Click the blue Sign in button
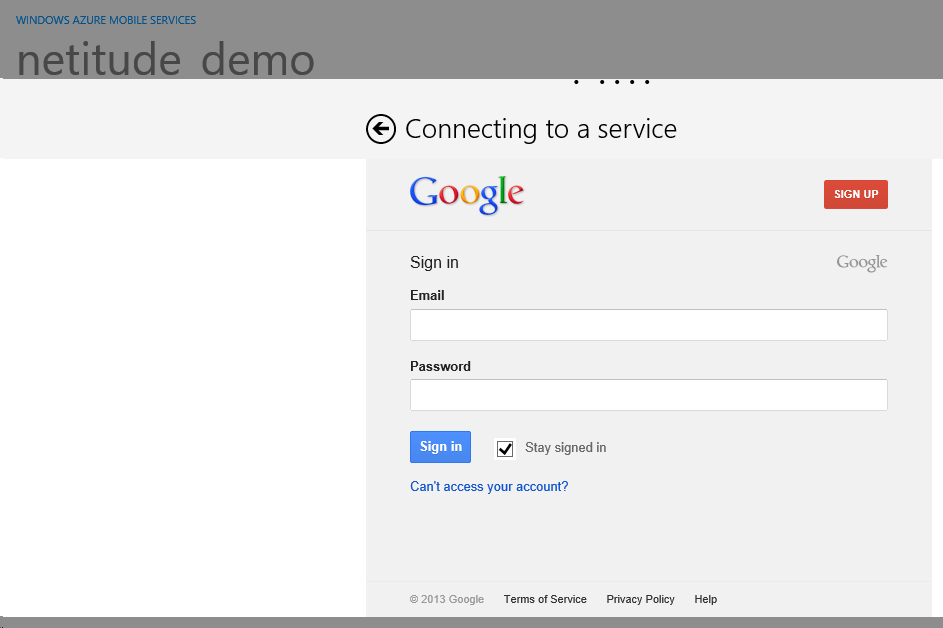The height and width of the screenshot is (628, 943). 440,447
